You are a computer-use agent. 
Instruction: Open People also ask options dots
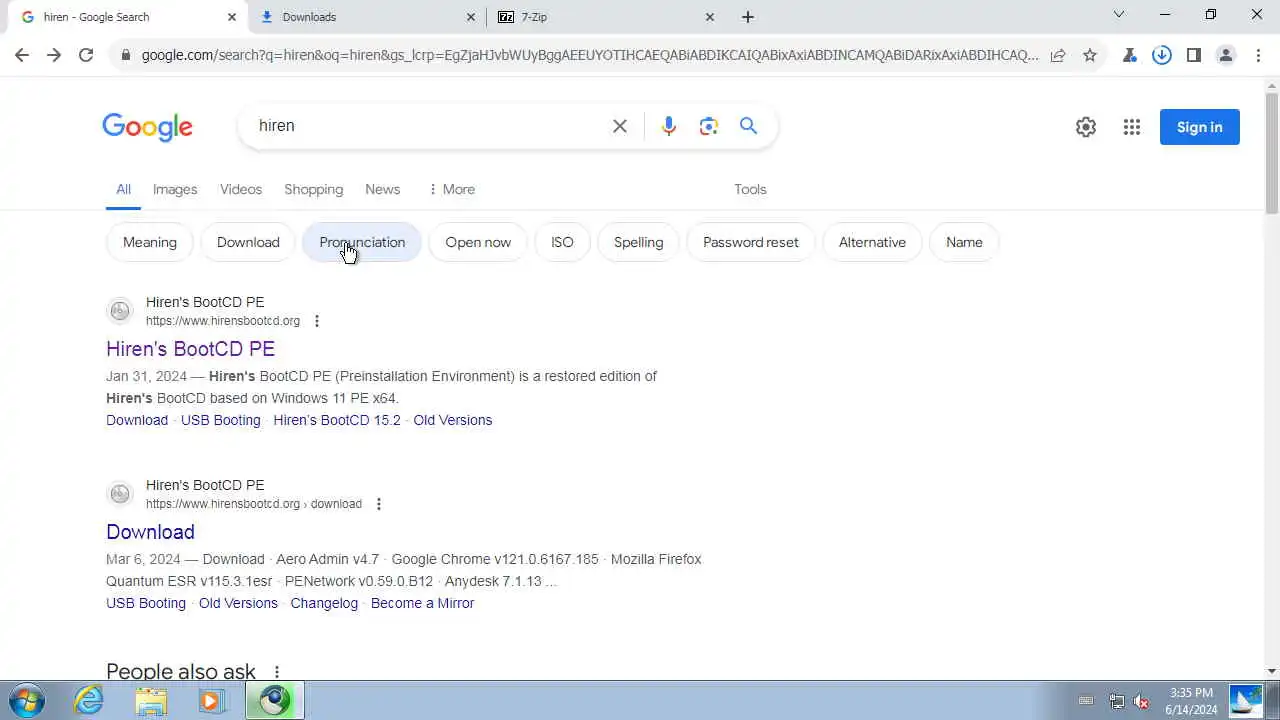pyautogui.click(x=277, y=672)
